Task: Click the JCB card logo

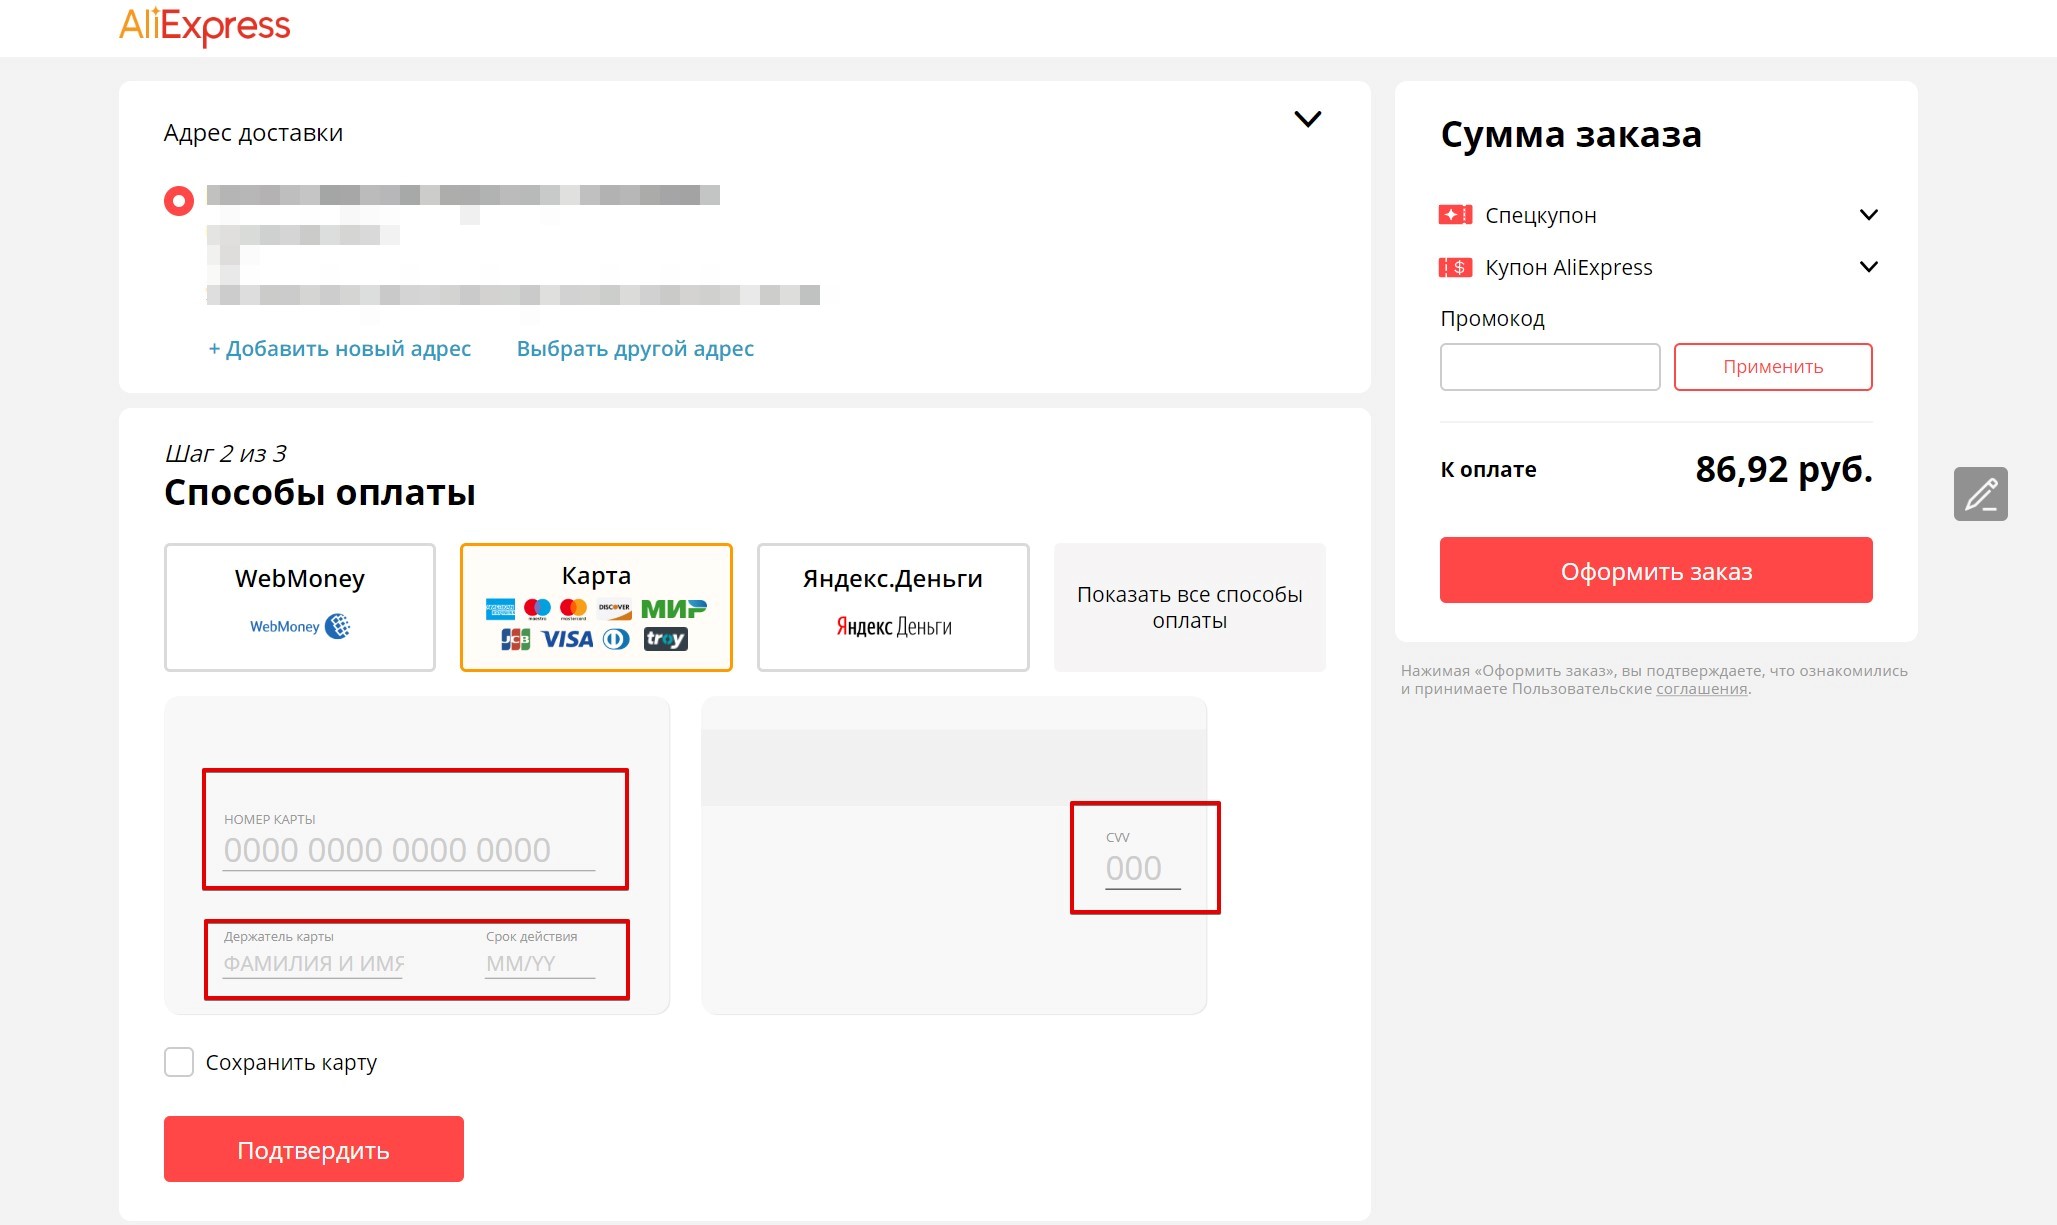Action: 515,639
